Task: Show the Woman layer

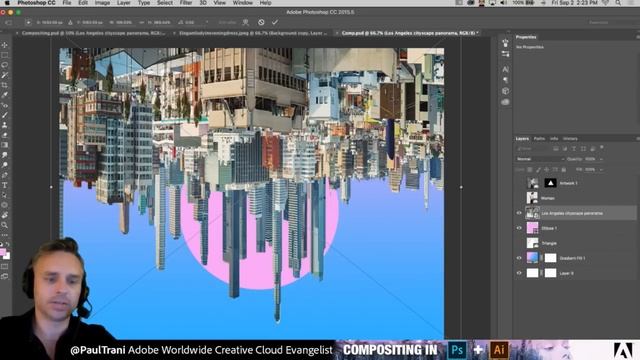Action: coord(519,198)
